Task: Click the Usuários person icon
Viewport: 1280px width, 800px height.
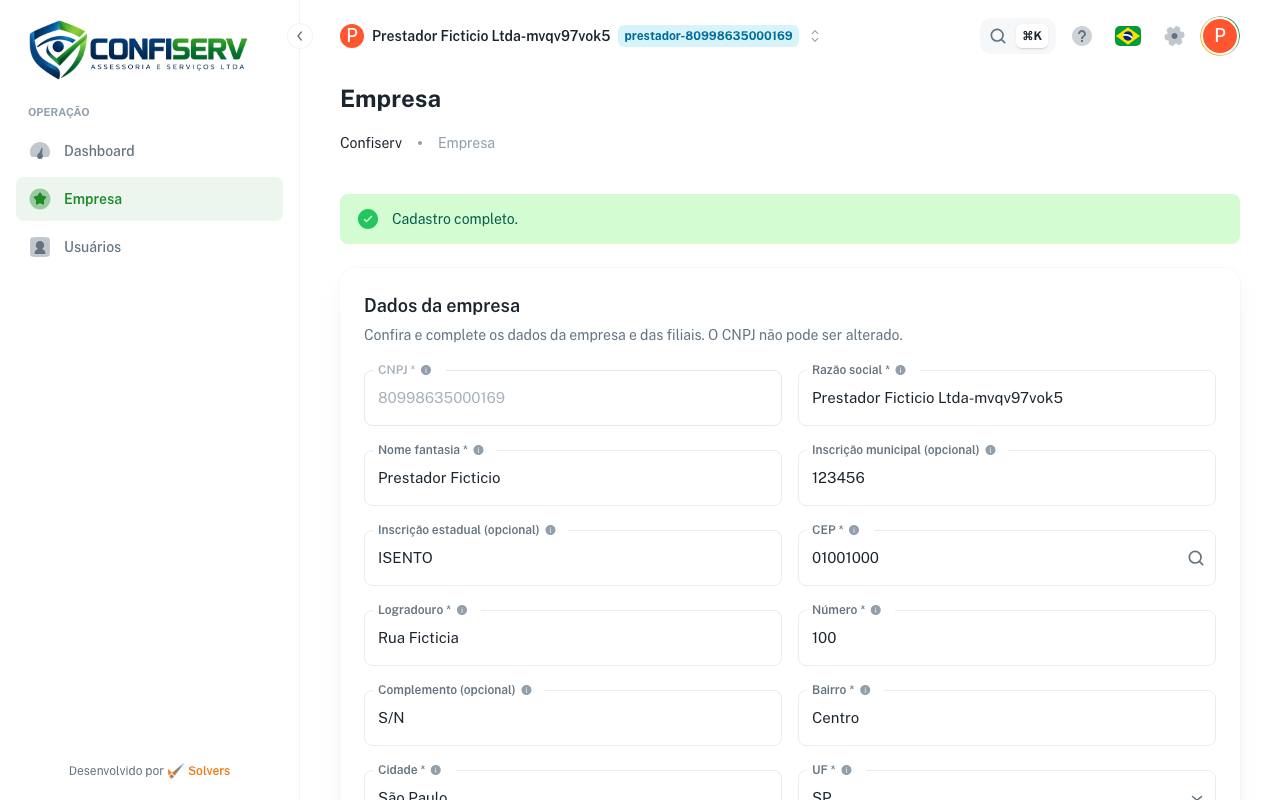Action: 40,247
